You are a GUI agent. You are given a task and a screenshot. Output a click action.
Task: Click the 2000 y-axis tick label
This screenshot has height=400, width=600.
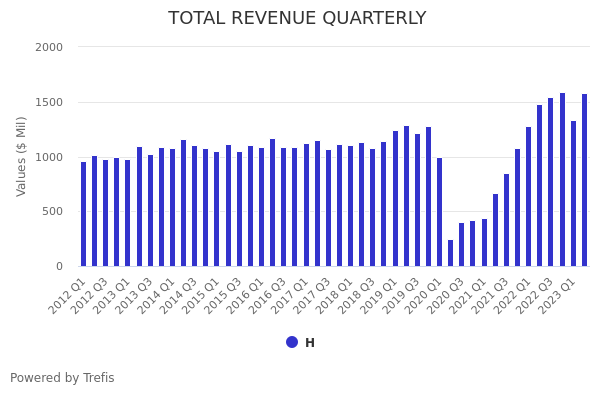(x=49, y=47)
